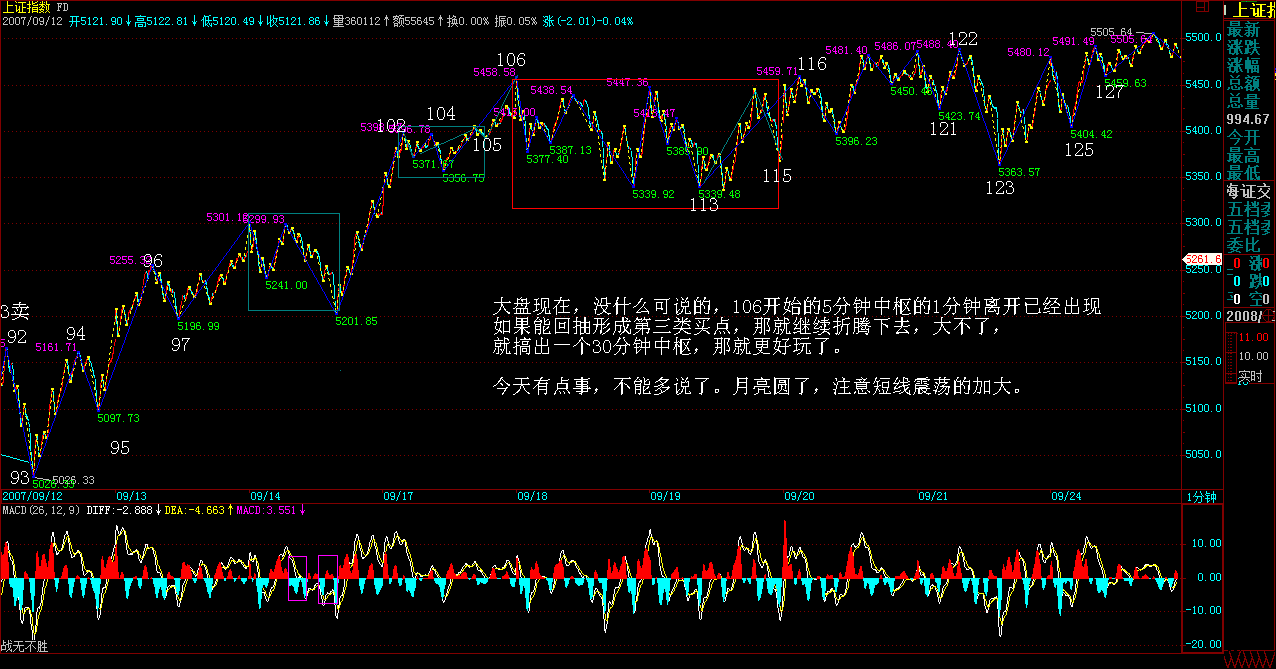Select segment label 122 on chart
The width and height of the screenshot is (1276, 669).
[x=963, y=39]
